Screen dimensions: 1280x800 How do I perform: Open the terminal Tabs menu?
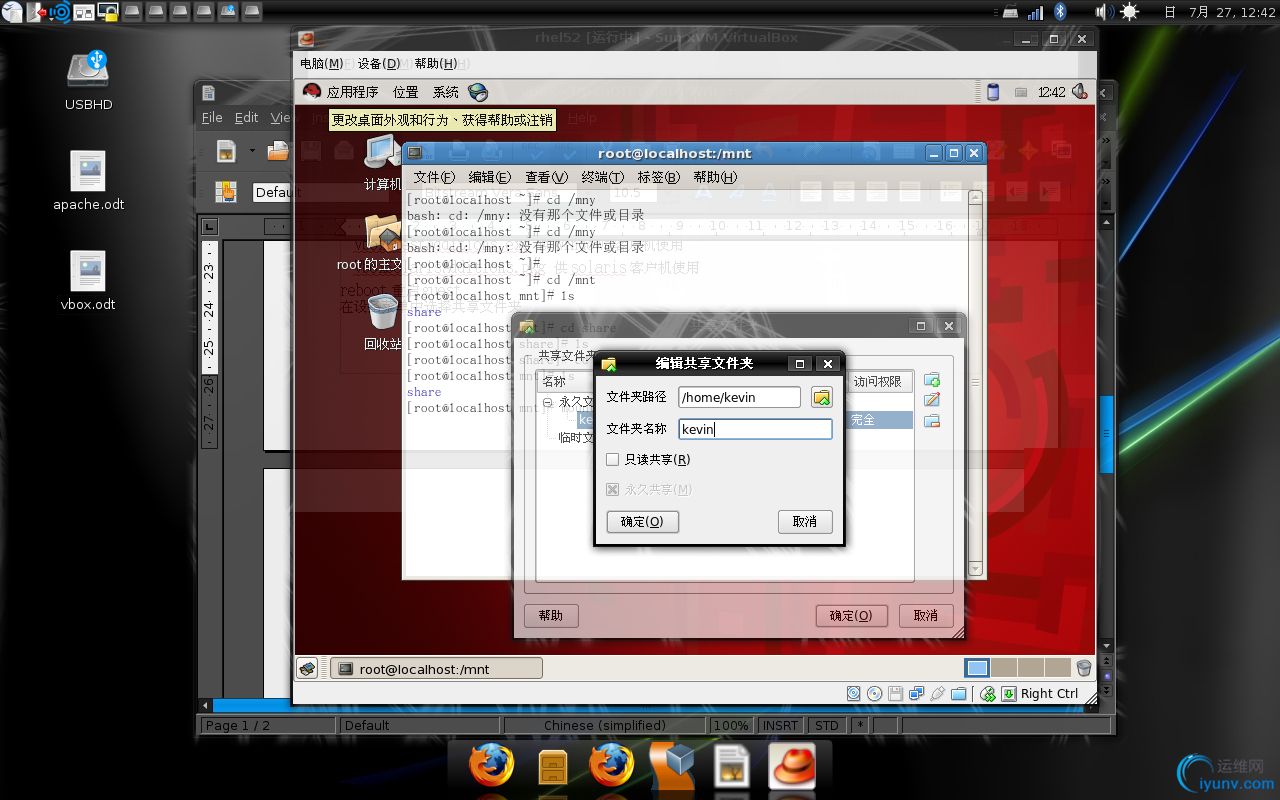[x=658, y=177]
